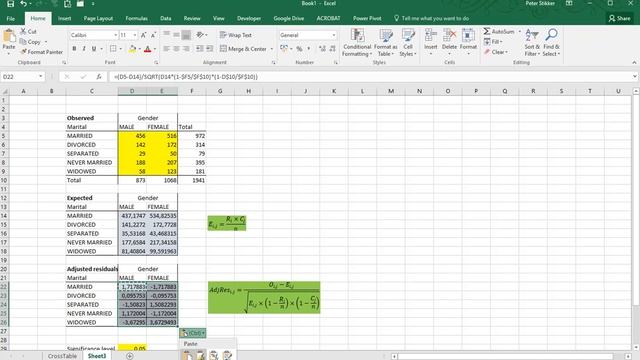Open Sort & Filter options
640x360 pixels.
point(532,42)
